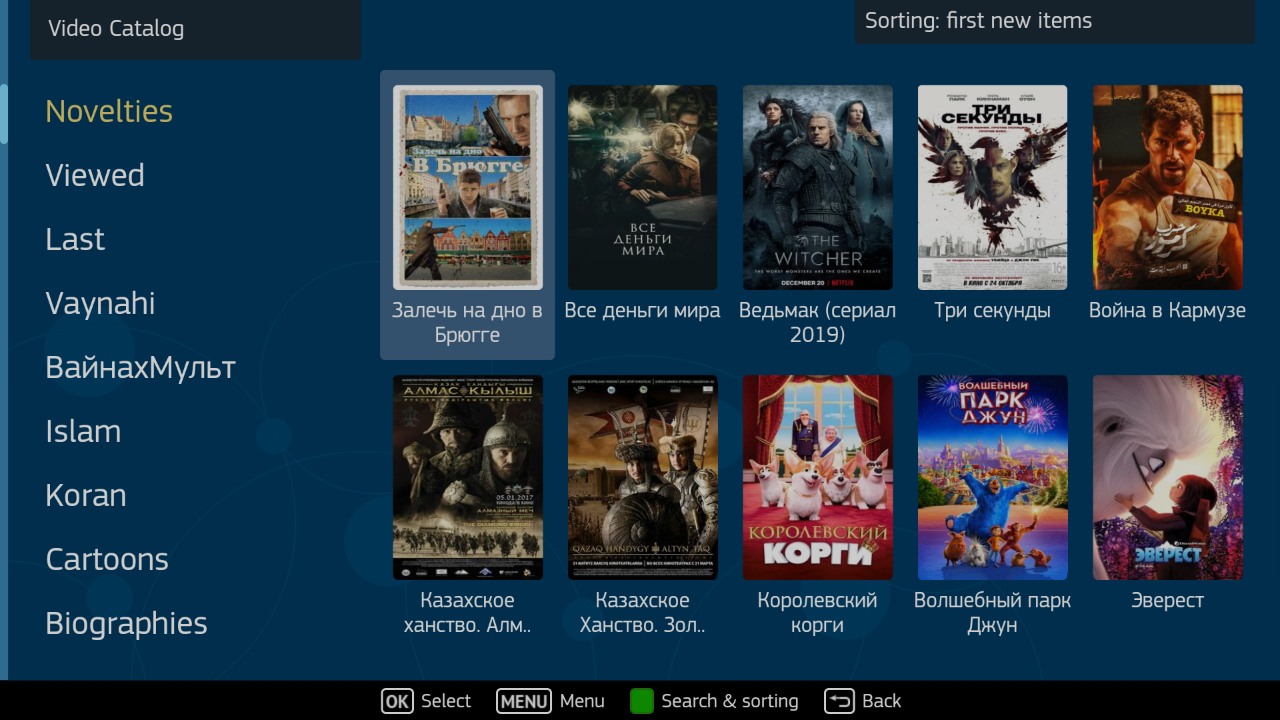The width and height of the screenshot is (1280, 720).
Task: Open the Казахское ханство. Алм.. poster
Action: pyautogui.click(x=468, y=477)
